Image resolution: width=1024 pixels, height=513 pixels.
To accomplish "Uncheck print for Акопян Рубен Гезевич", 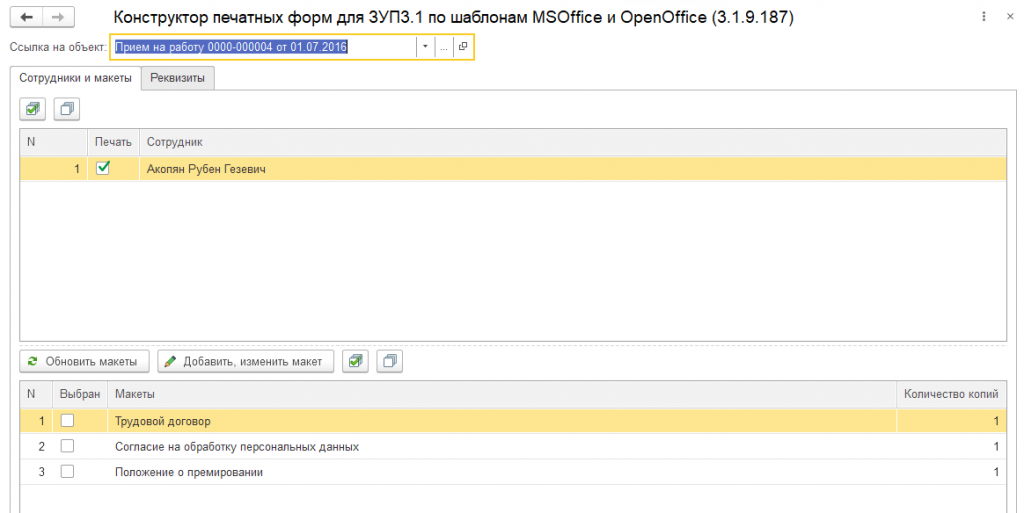I will click(x=102, y=169).
